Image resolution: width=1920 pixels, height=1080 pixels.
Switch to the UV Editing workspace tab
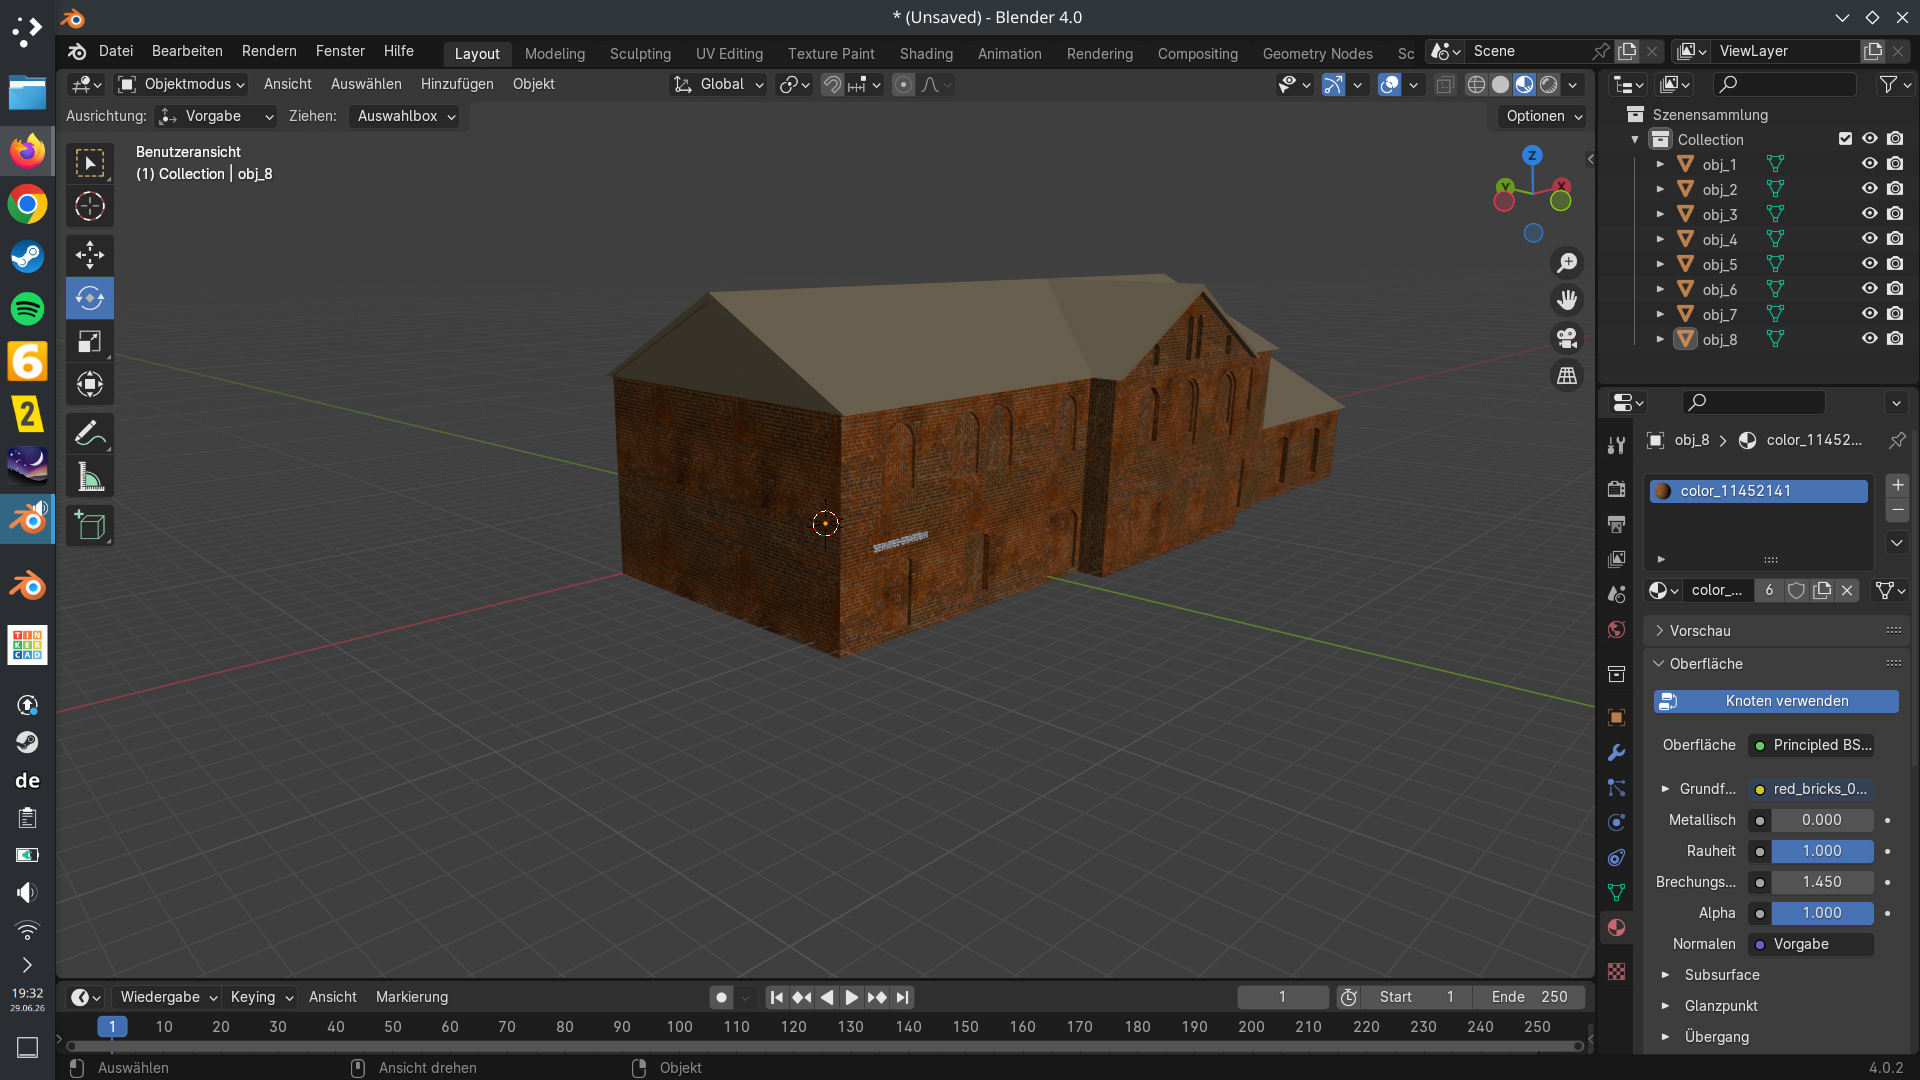729,54
